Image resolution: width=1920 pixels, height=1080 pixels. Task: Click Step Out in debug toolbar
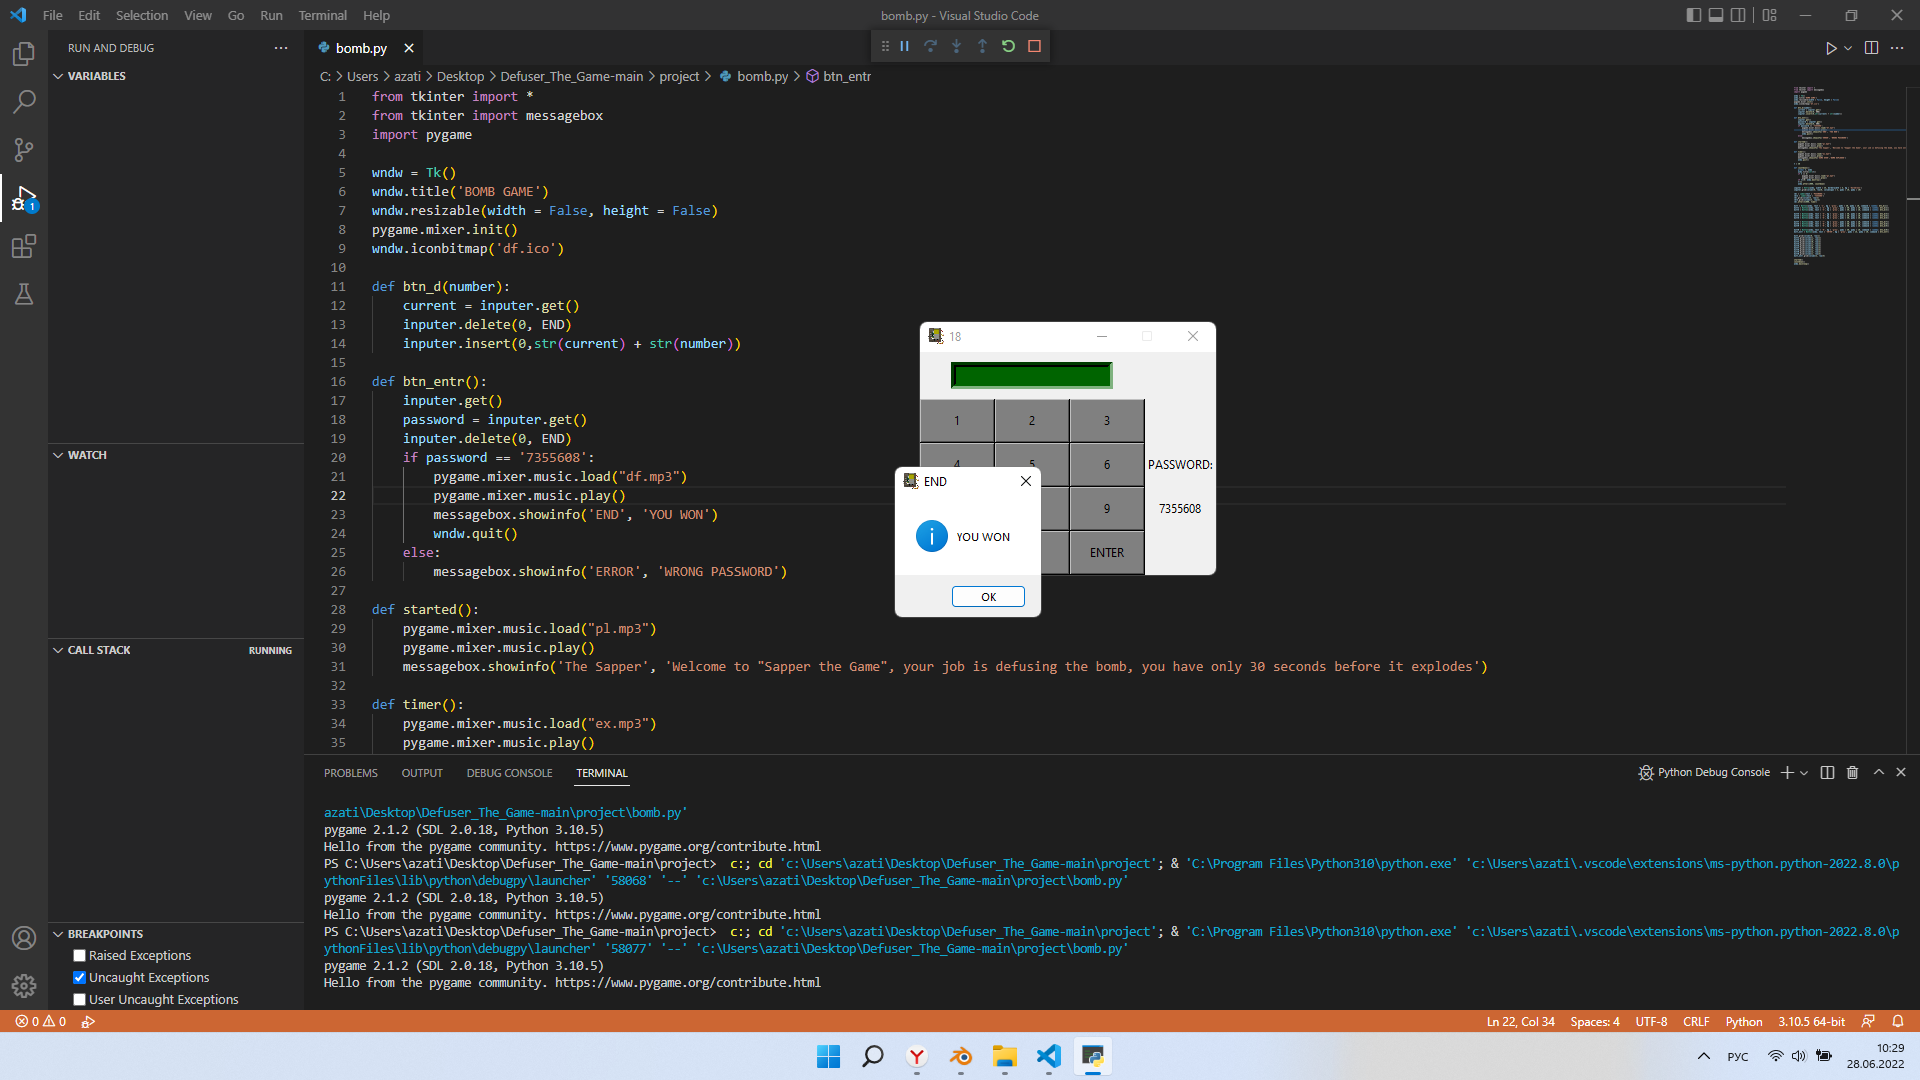(x=983, y=46)
